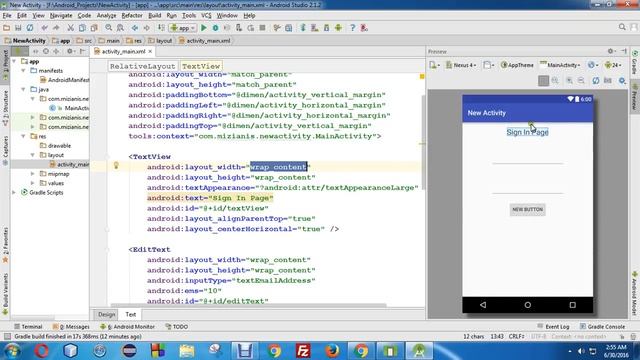Open the Terminal tool window
Image resolution: width=640 pixels, height=360 pixels.
[x=28, y=327]
